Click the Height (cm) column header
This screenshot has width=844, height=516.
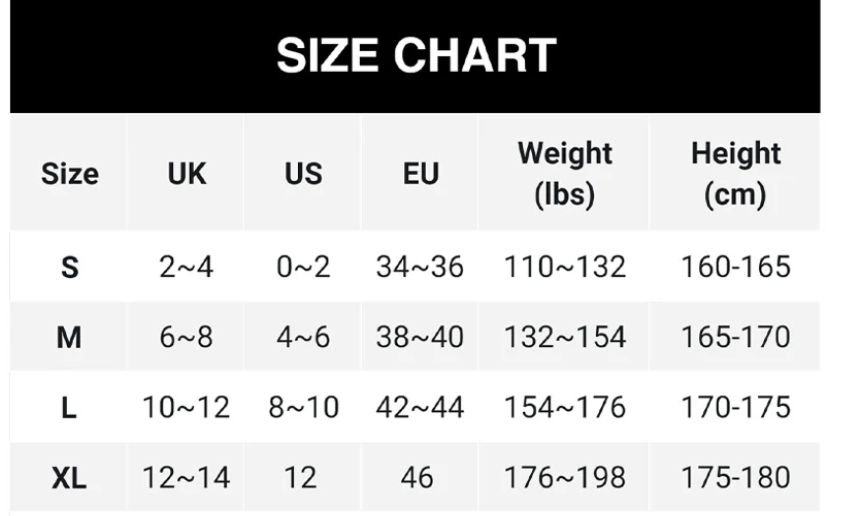point(735,174)
